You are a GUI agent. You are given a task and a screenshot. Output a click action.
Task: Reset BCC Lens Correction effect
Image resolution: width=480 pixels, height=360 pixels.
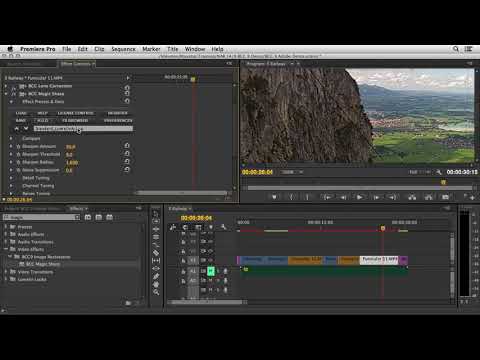(127, 87)
